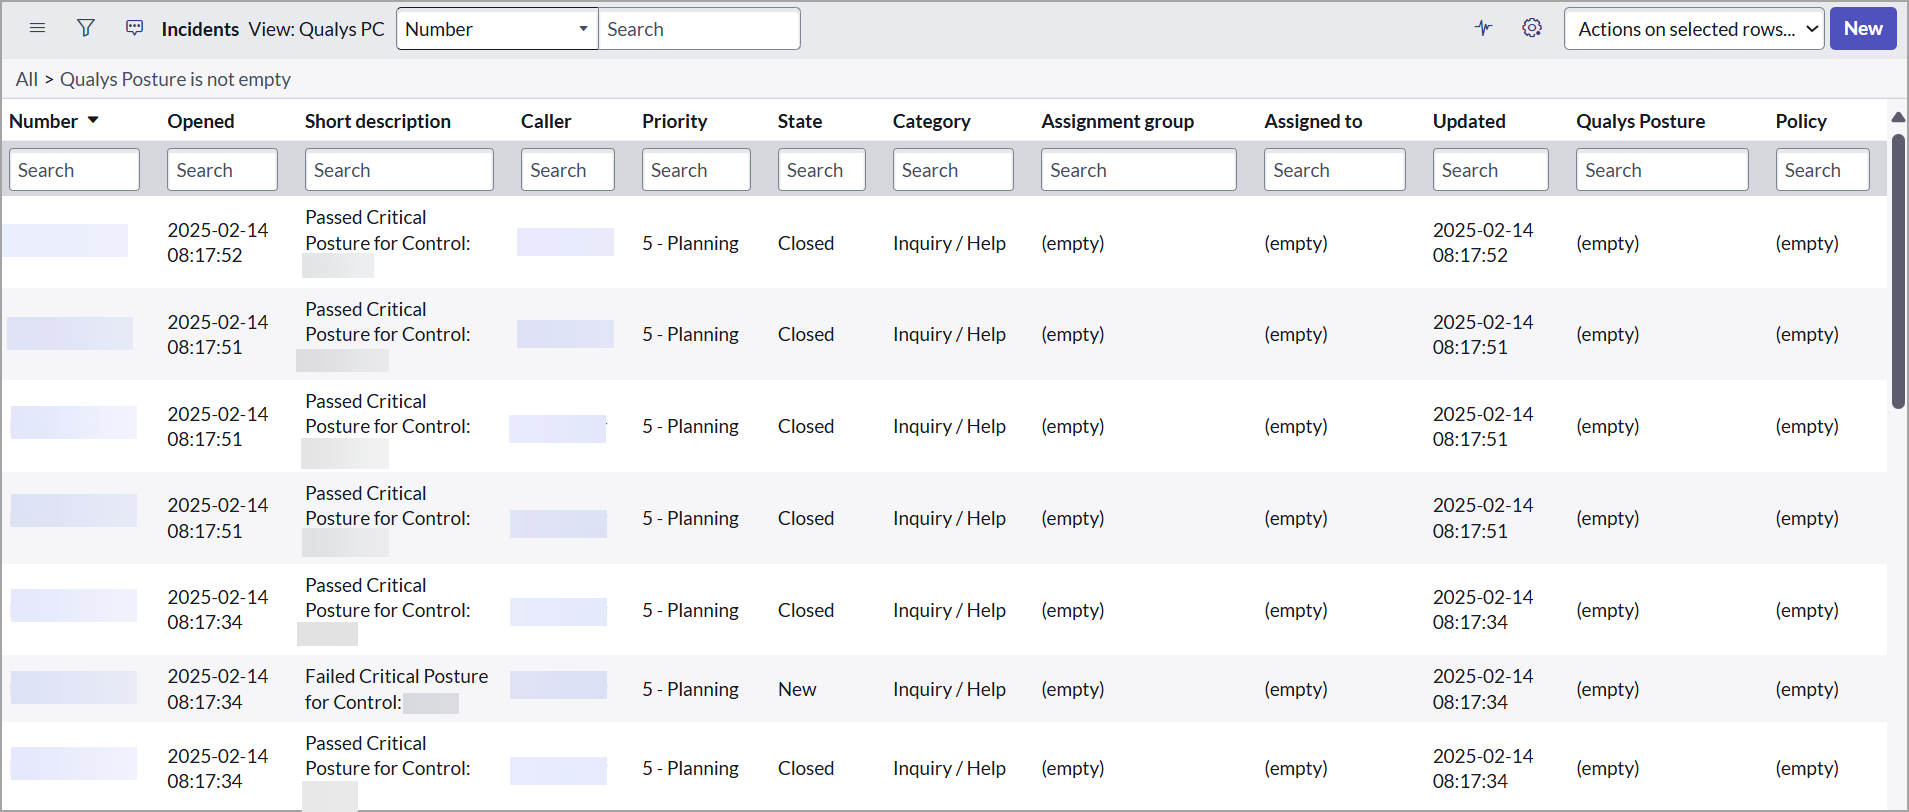Click the Number column sort arrow
This screenshot has height=812, width=1909.
coord(93,120)
